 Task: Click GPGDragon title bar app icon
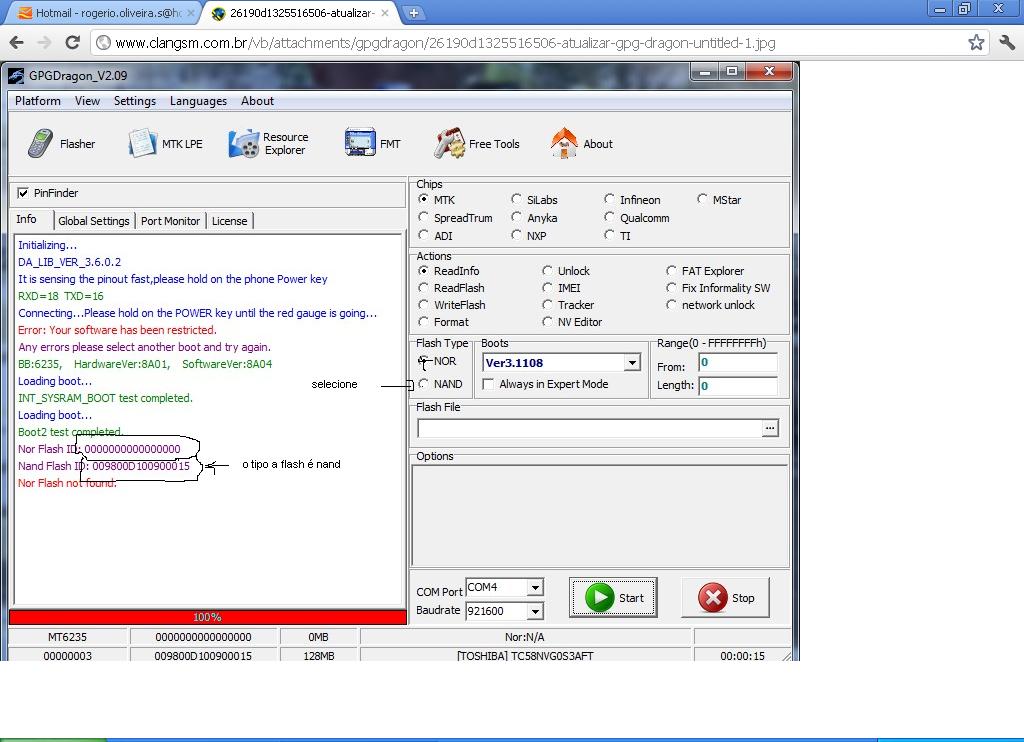click(16, 76)
